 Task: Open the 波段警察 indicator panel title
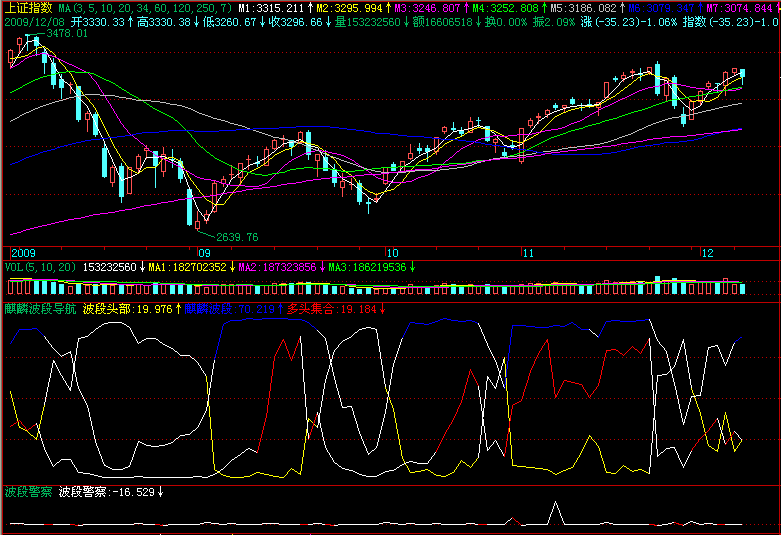coord(27,492)
